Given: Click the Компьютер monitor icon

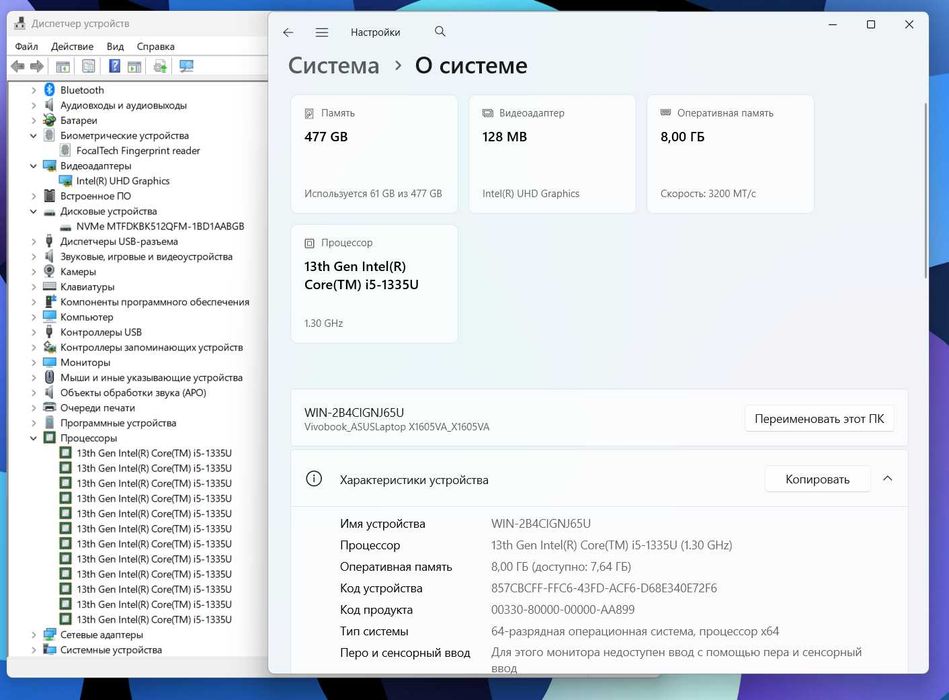Looking at the screenshot, I should [x=50, y=316].
